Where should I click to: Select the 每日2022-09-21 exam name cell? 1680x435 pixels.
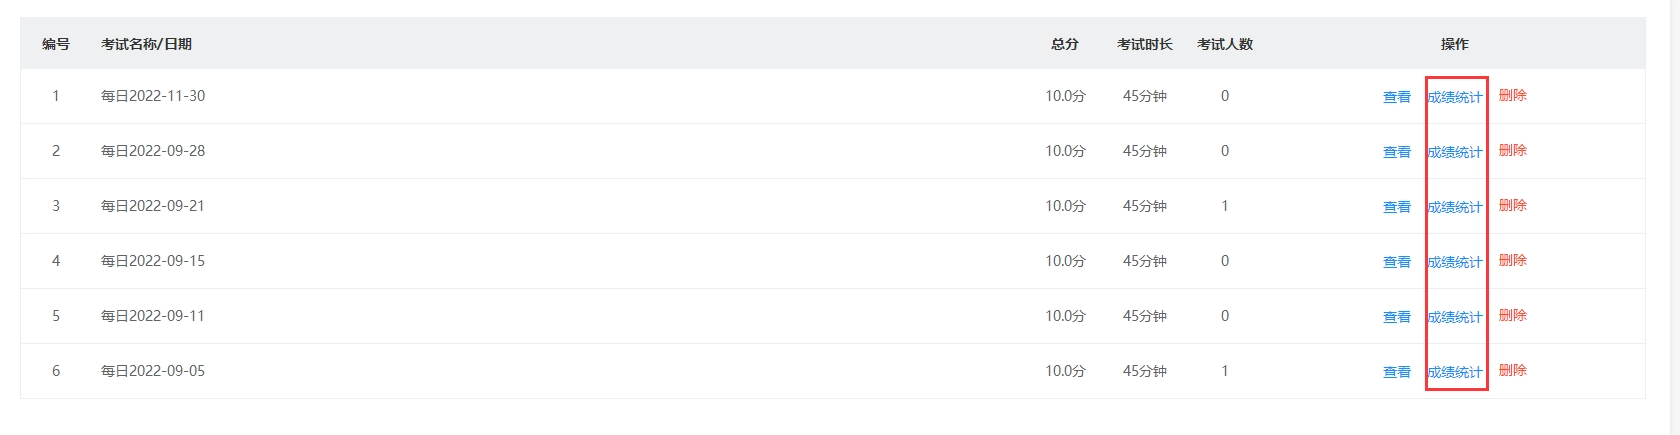153,206
